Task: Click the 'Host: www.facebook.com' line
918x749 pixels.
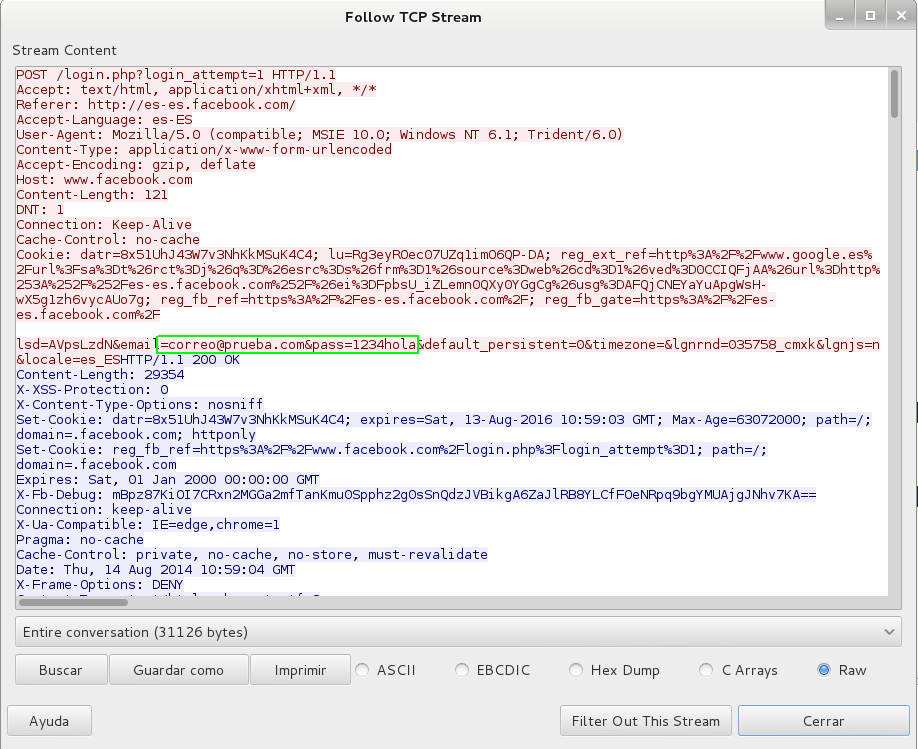Action: pos(104,179)
